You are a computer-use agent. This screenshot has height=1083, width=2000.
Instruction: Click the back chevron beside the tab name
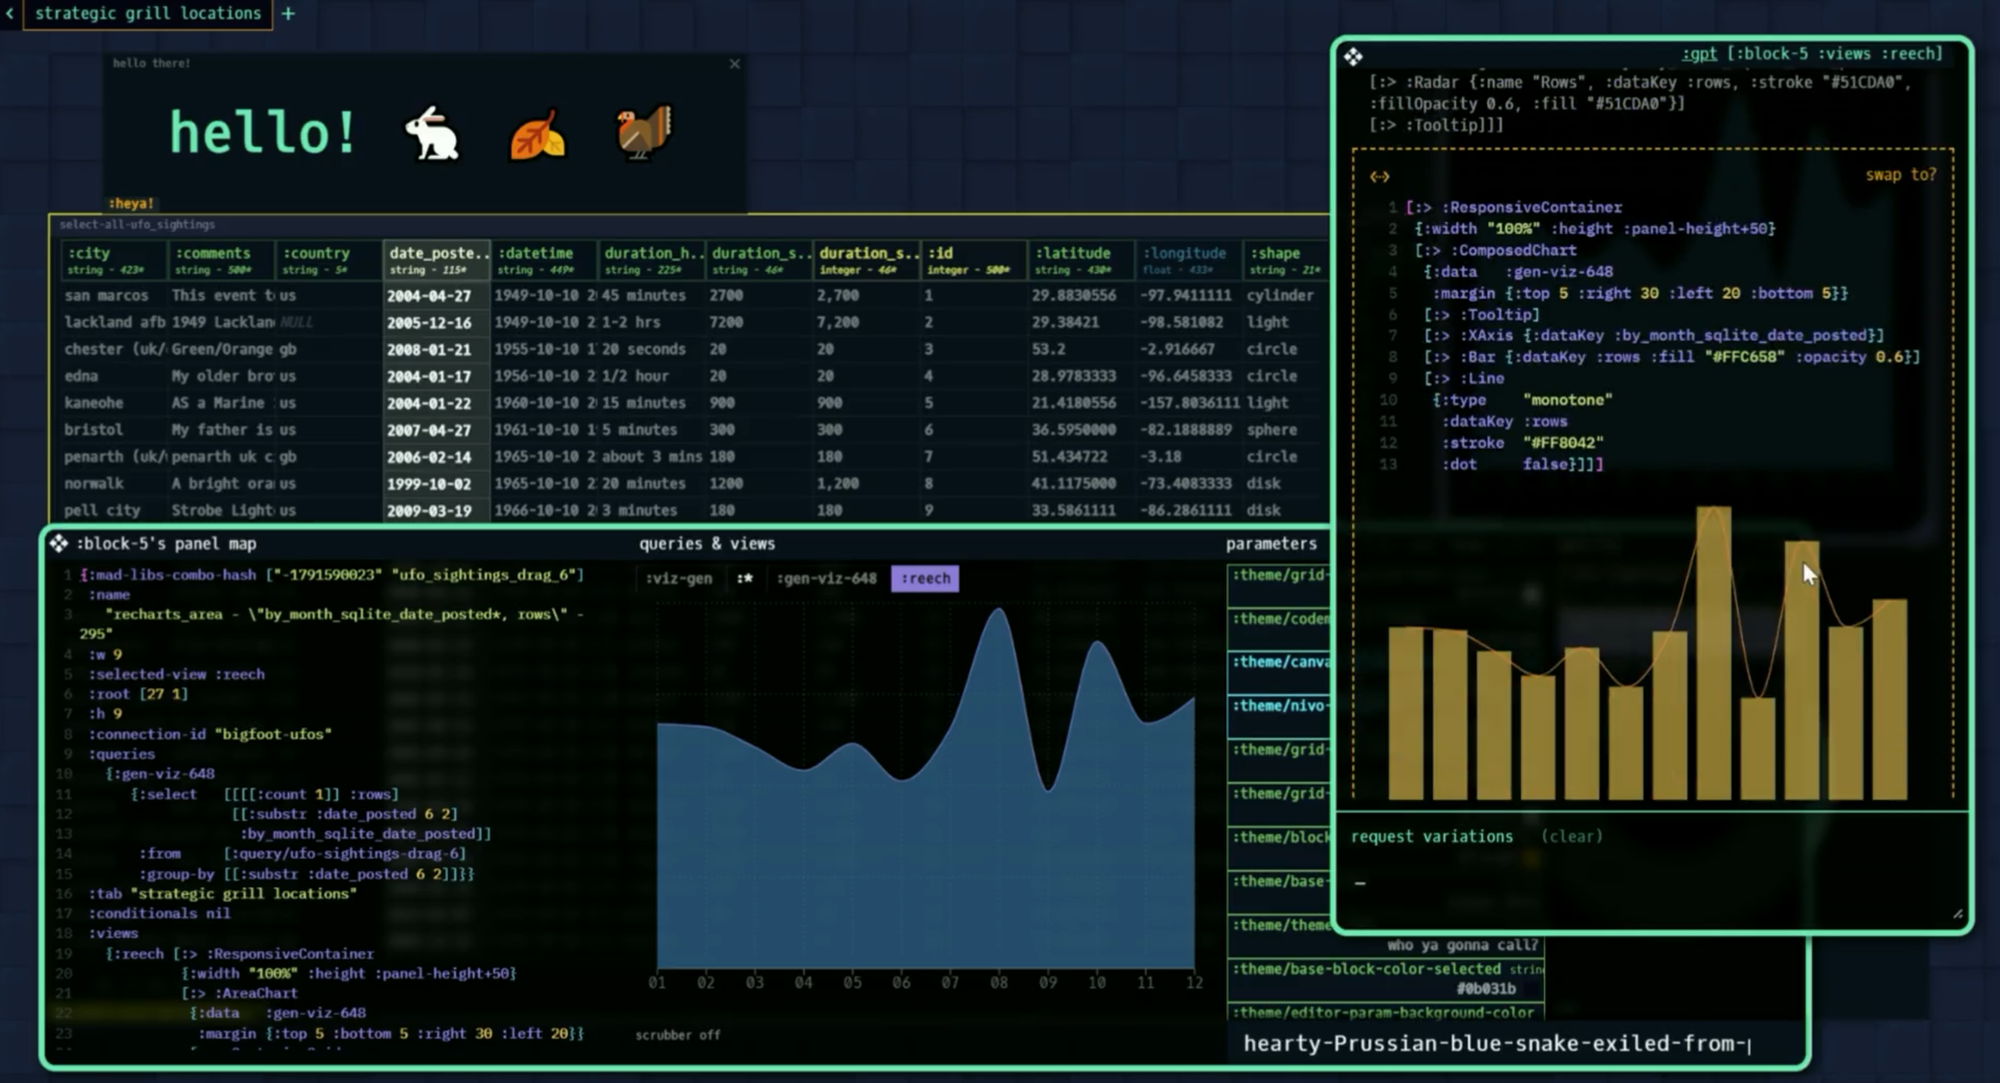pos(10,14)
